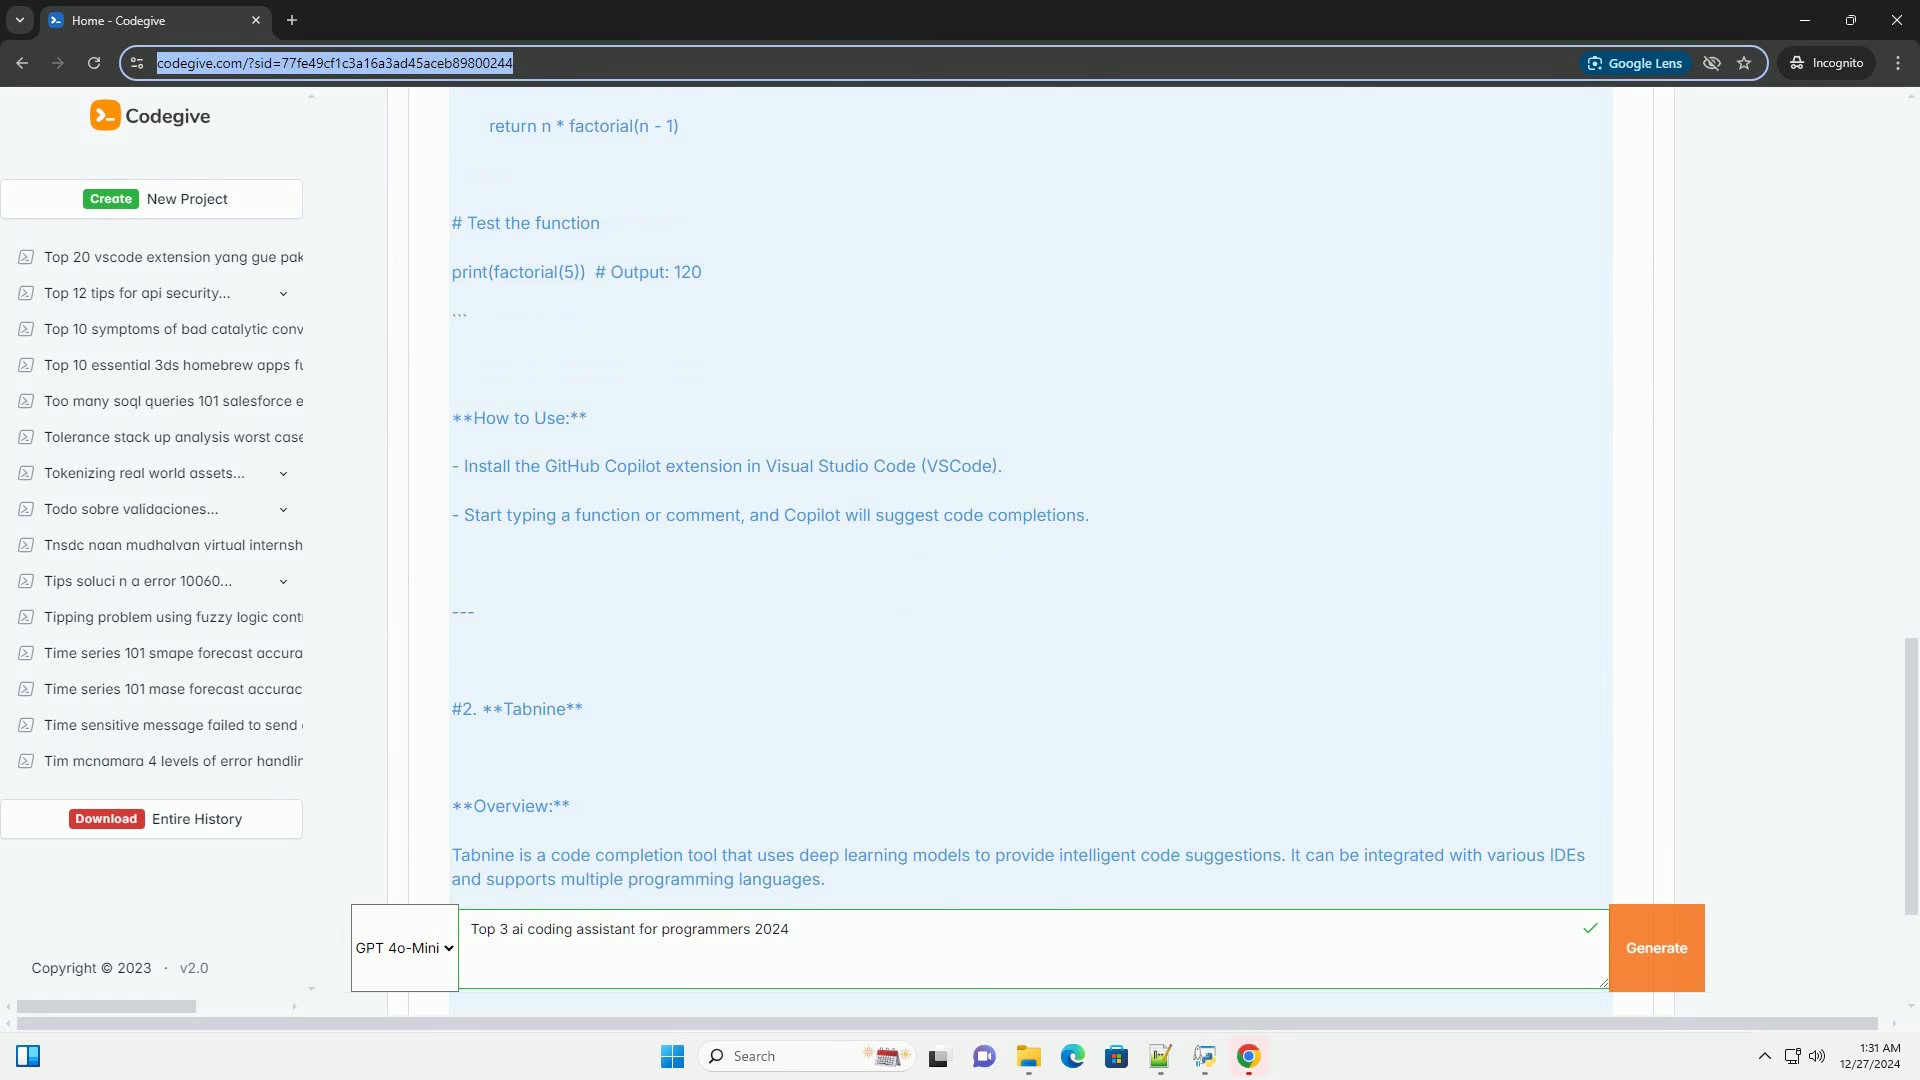Open clock showing 1:31 AM
The height and width of the screenshot is (1080, 1920).
pos(1870,1056)
